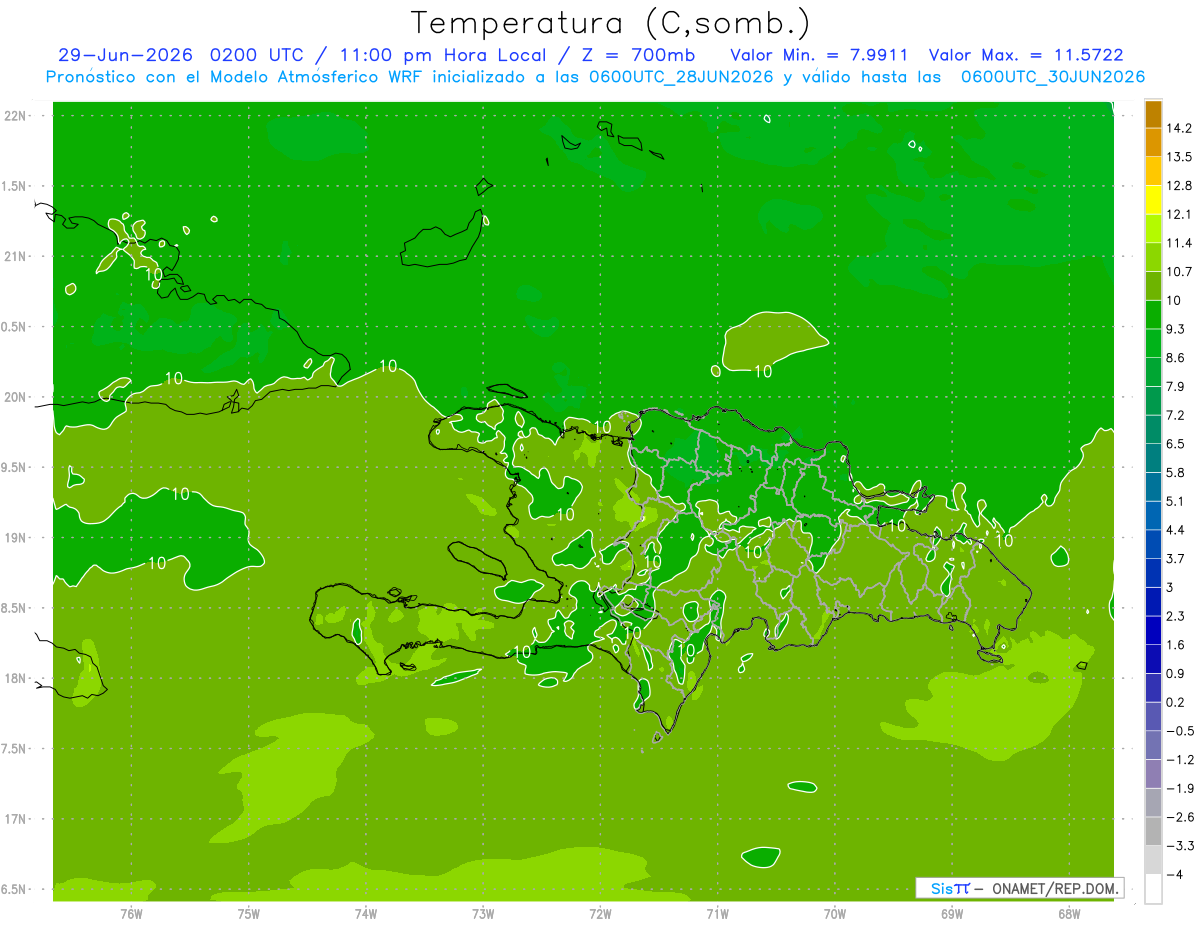Select the valid-until stamp "0600UTC_30JUN2026"
The image size is (1200, 927).
[x=1052, y=76]
